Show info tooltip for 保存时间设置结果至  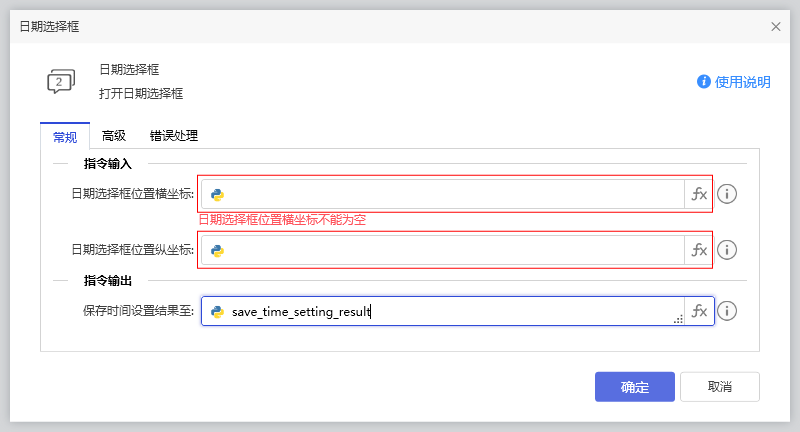pos(728,311)
